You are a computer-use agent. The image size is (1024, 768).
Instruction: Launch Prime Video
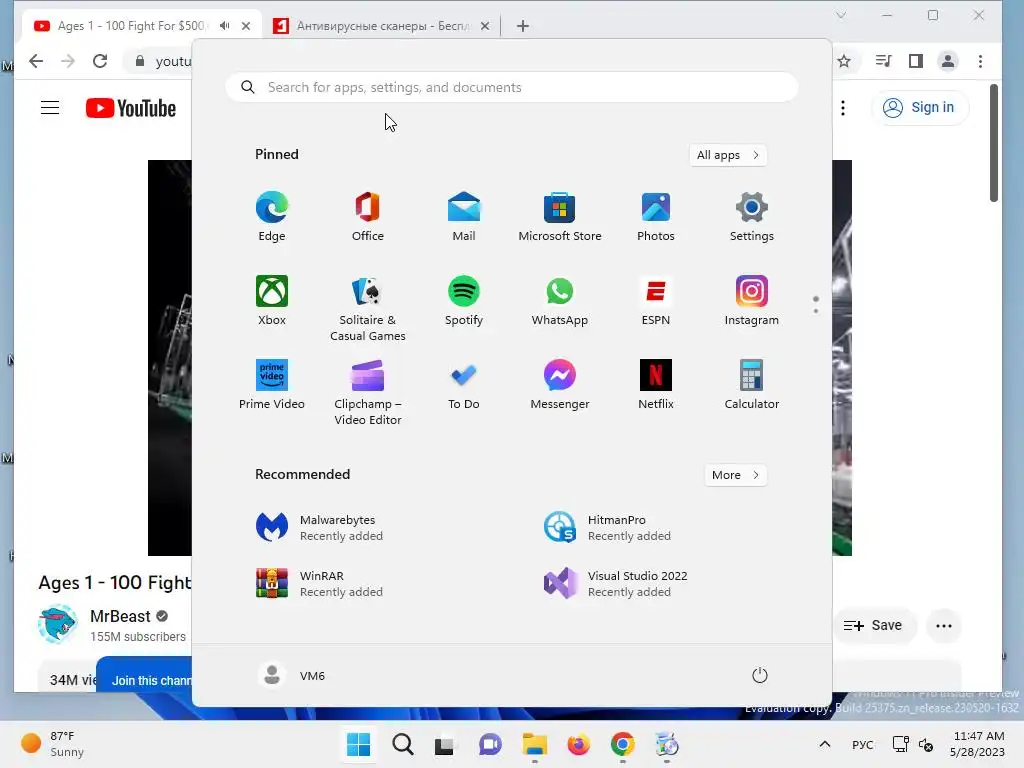pos(272,384)
